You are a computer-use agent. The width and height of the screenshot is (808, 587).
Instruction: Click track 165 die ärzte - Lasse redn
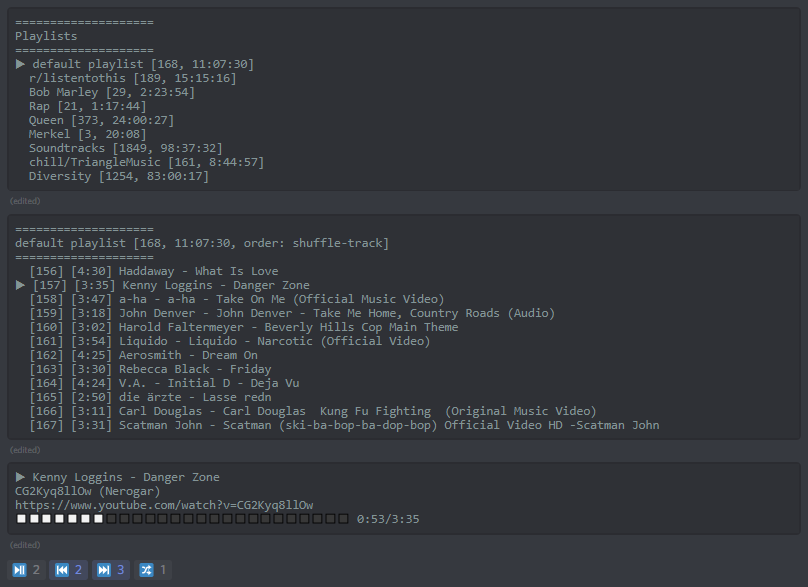click(x=150, y=397)
